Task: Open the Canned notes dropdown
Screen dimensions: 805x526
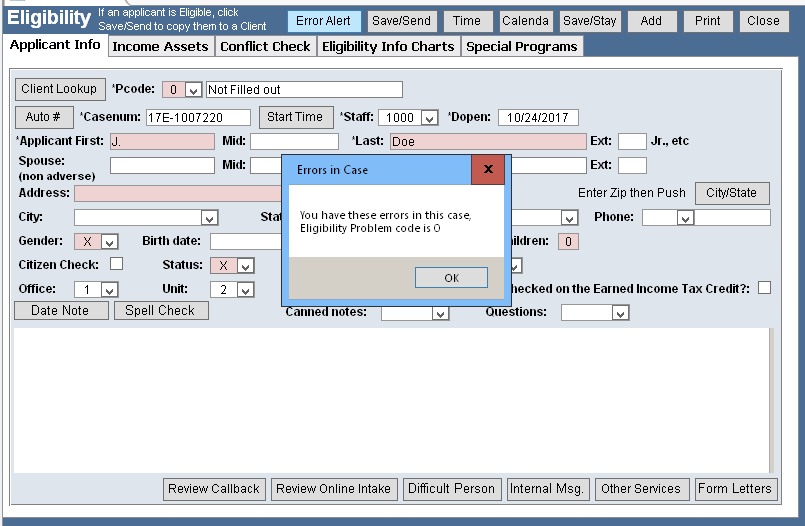Action: point(439,313)
